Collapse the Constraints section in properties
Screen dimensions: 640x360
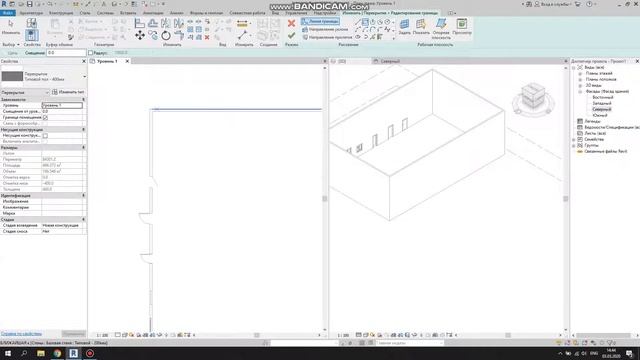[x=83, y=100]
